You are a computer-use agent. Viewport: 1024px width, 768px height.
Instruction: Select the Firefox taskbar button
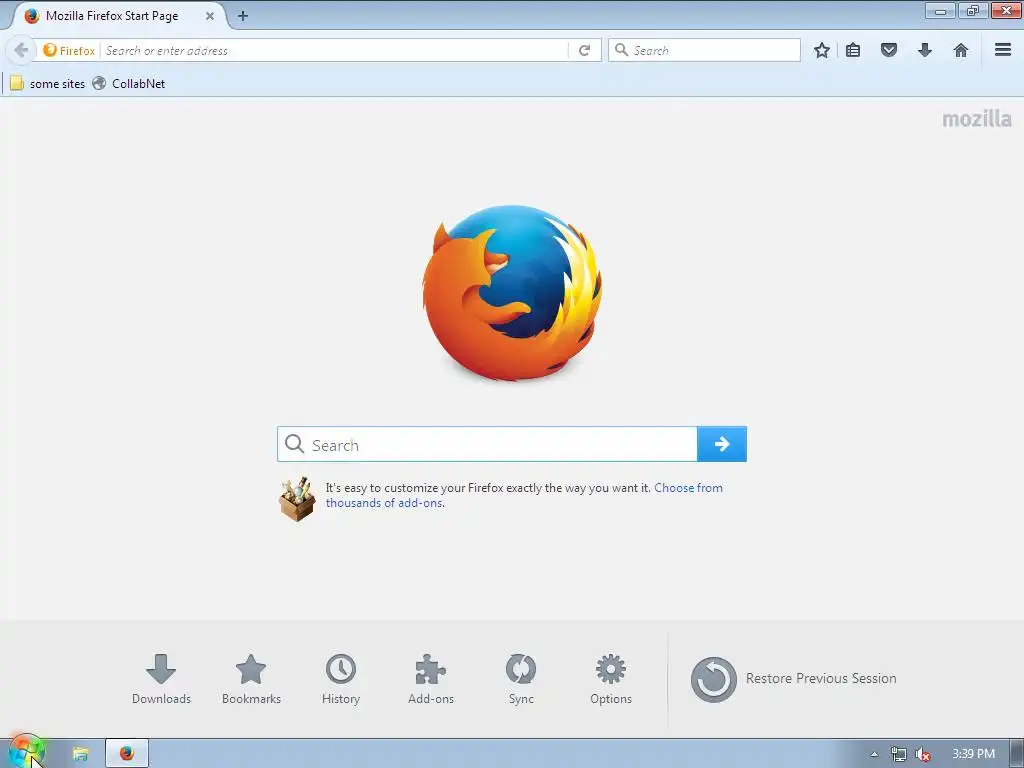127,754
